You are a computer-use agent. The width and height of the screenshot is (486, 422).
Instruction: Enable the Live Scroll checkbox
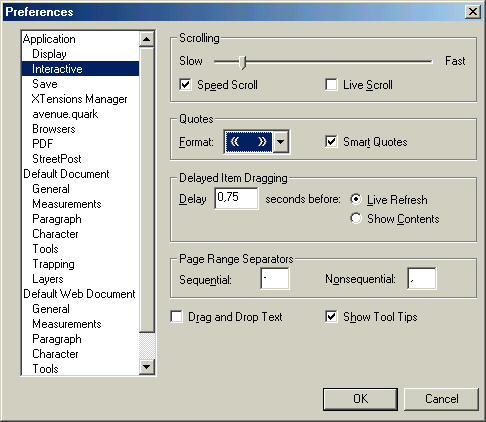click(x=331, y=85)
